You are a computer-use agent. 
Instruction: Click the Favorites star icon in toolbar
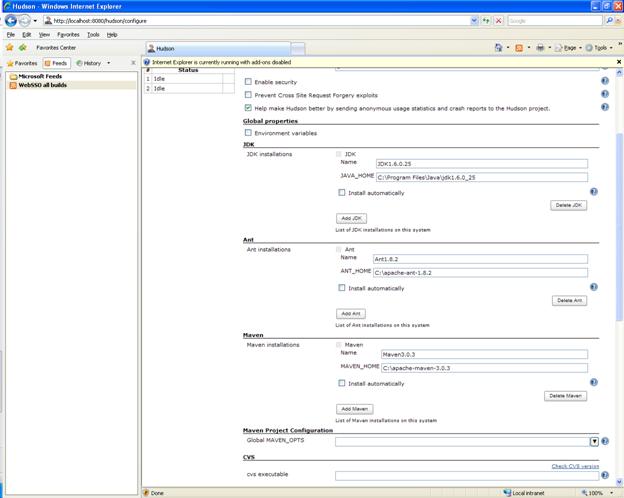click(10, 47)
